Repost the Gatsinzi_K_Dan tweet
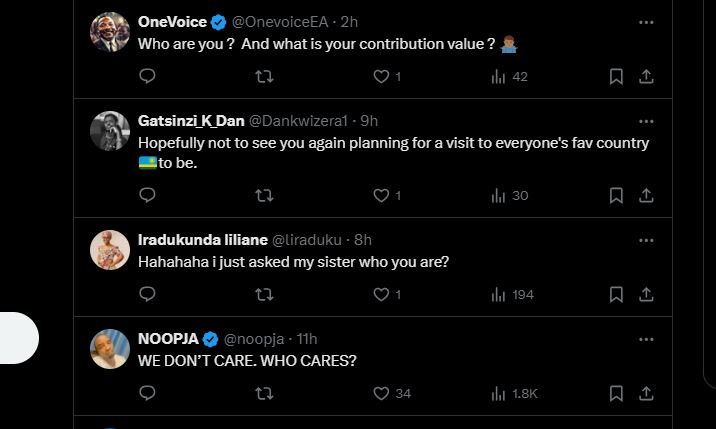This screenshot has height=429, width=716. coord(264,196)
